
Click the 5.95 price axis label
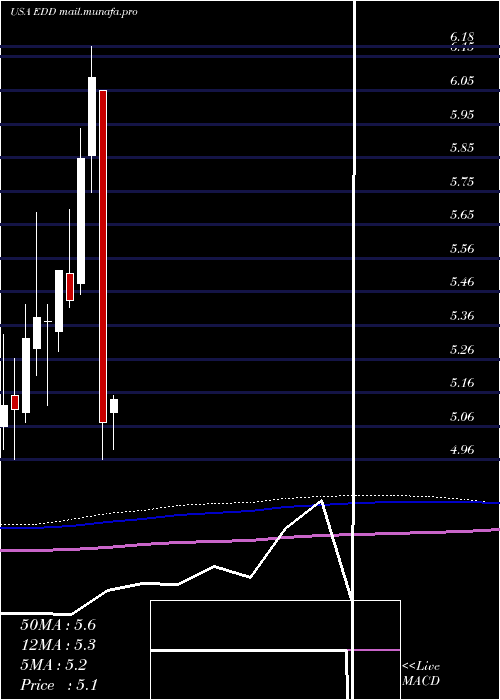tap(462, 114)
